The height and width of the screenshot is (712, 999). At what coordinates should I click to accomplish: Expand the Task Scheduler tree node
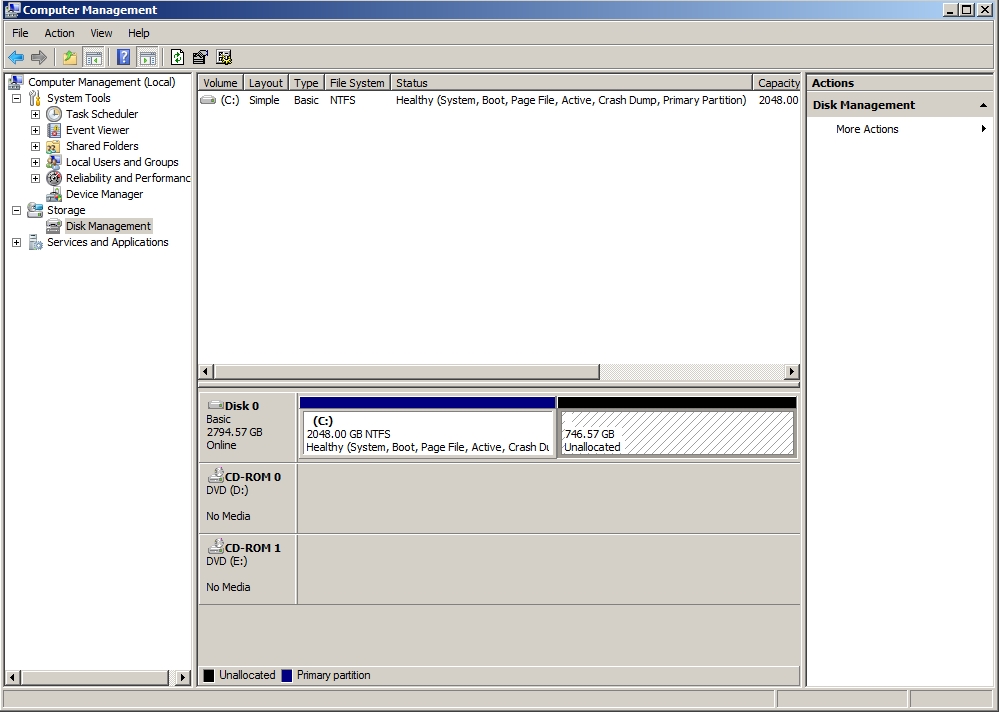click(35, 114)
